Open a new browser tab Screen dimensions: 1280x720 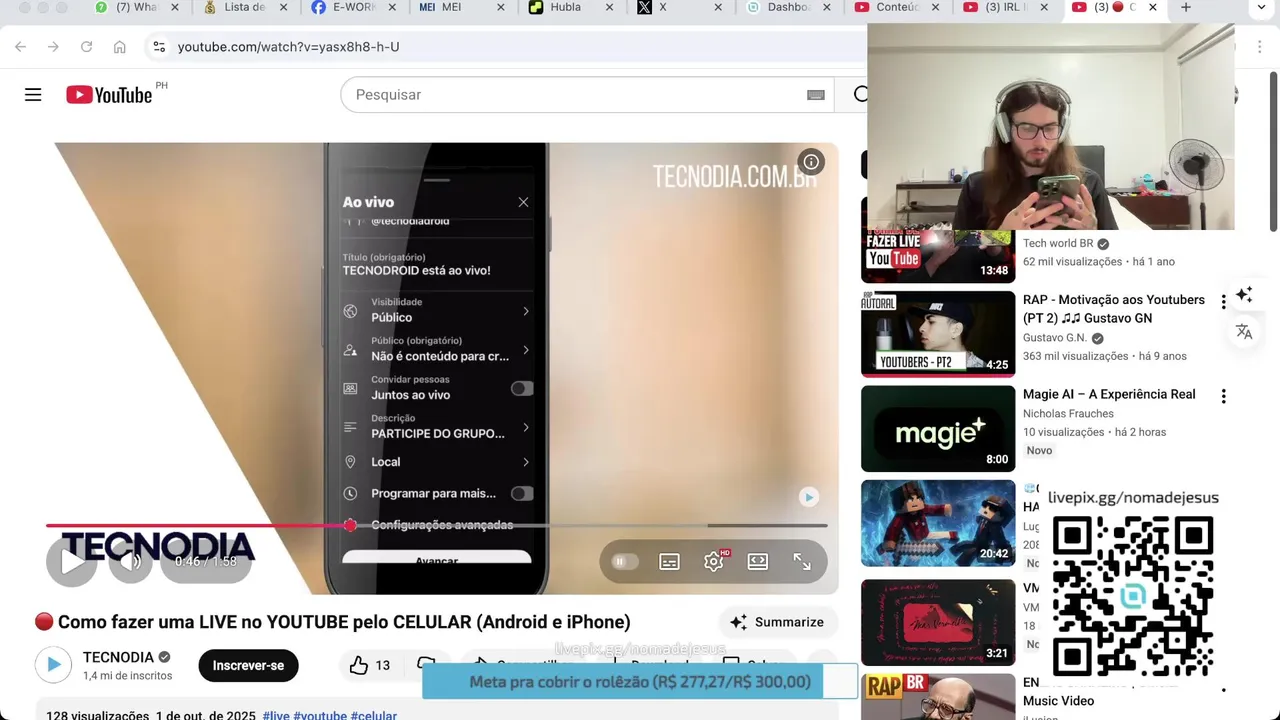click(1186, 7)
